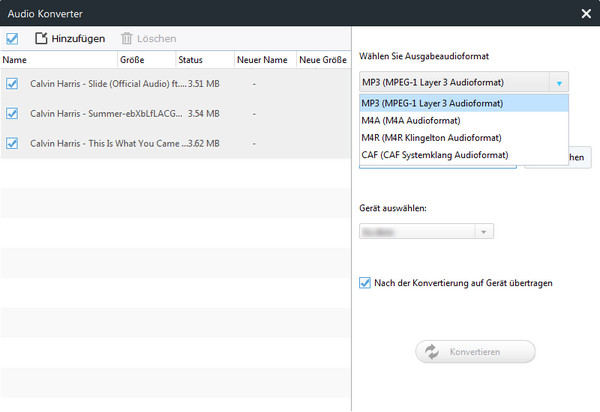Sort by the Name column header

tap(59, 60)
